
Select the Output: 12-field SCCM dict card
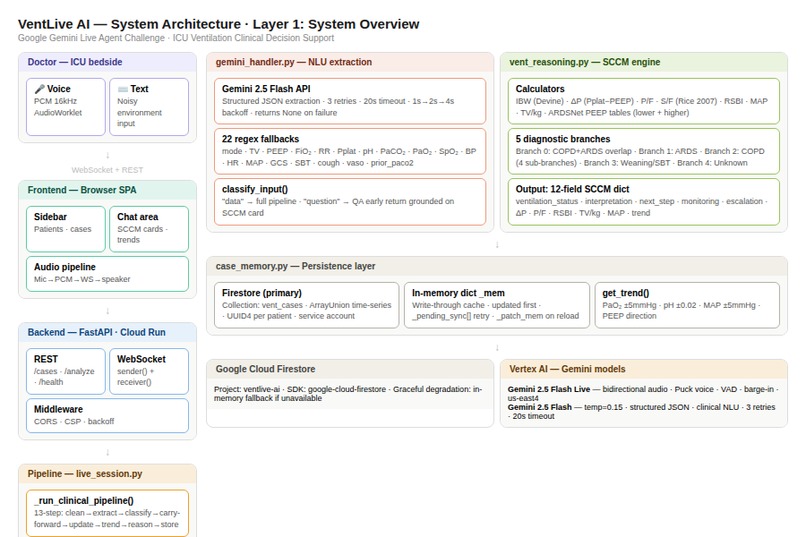tap(644, 201)
